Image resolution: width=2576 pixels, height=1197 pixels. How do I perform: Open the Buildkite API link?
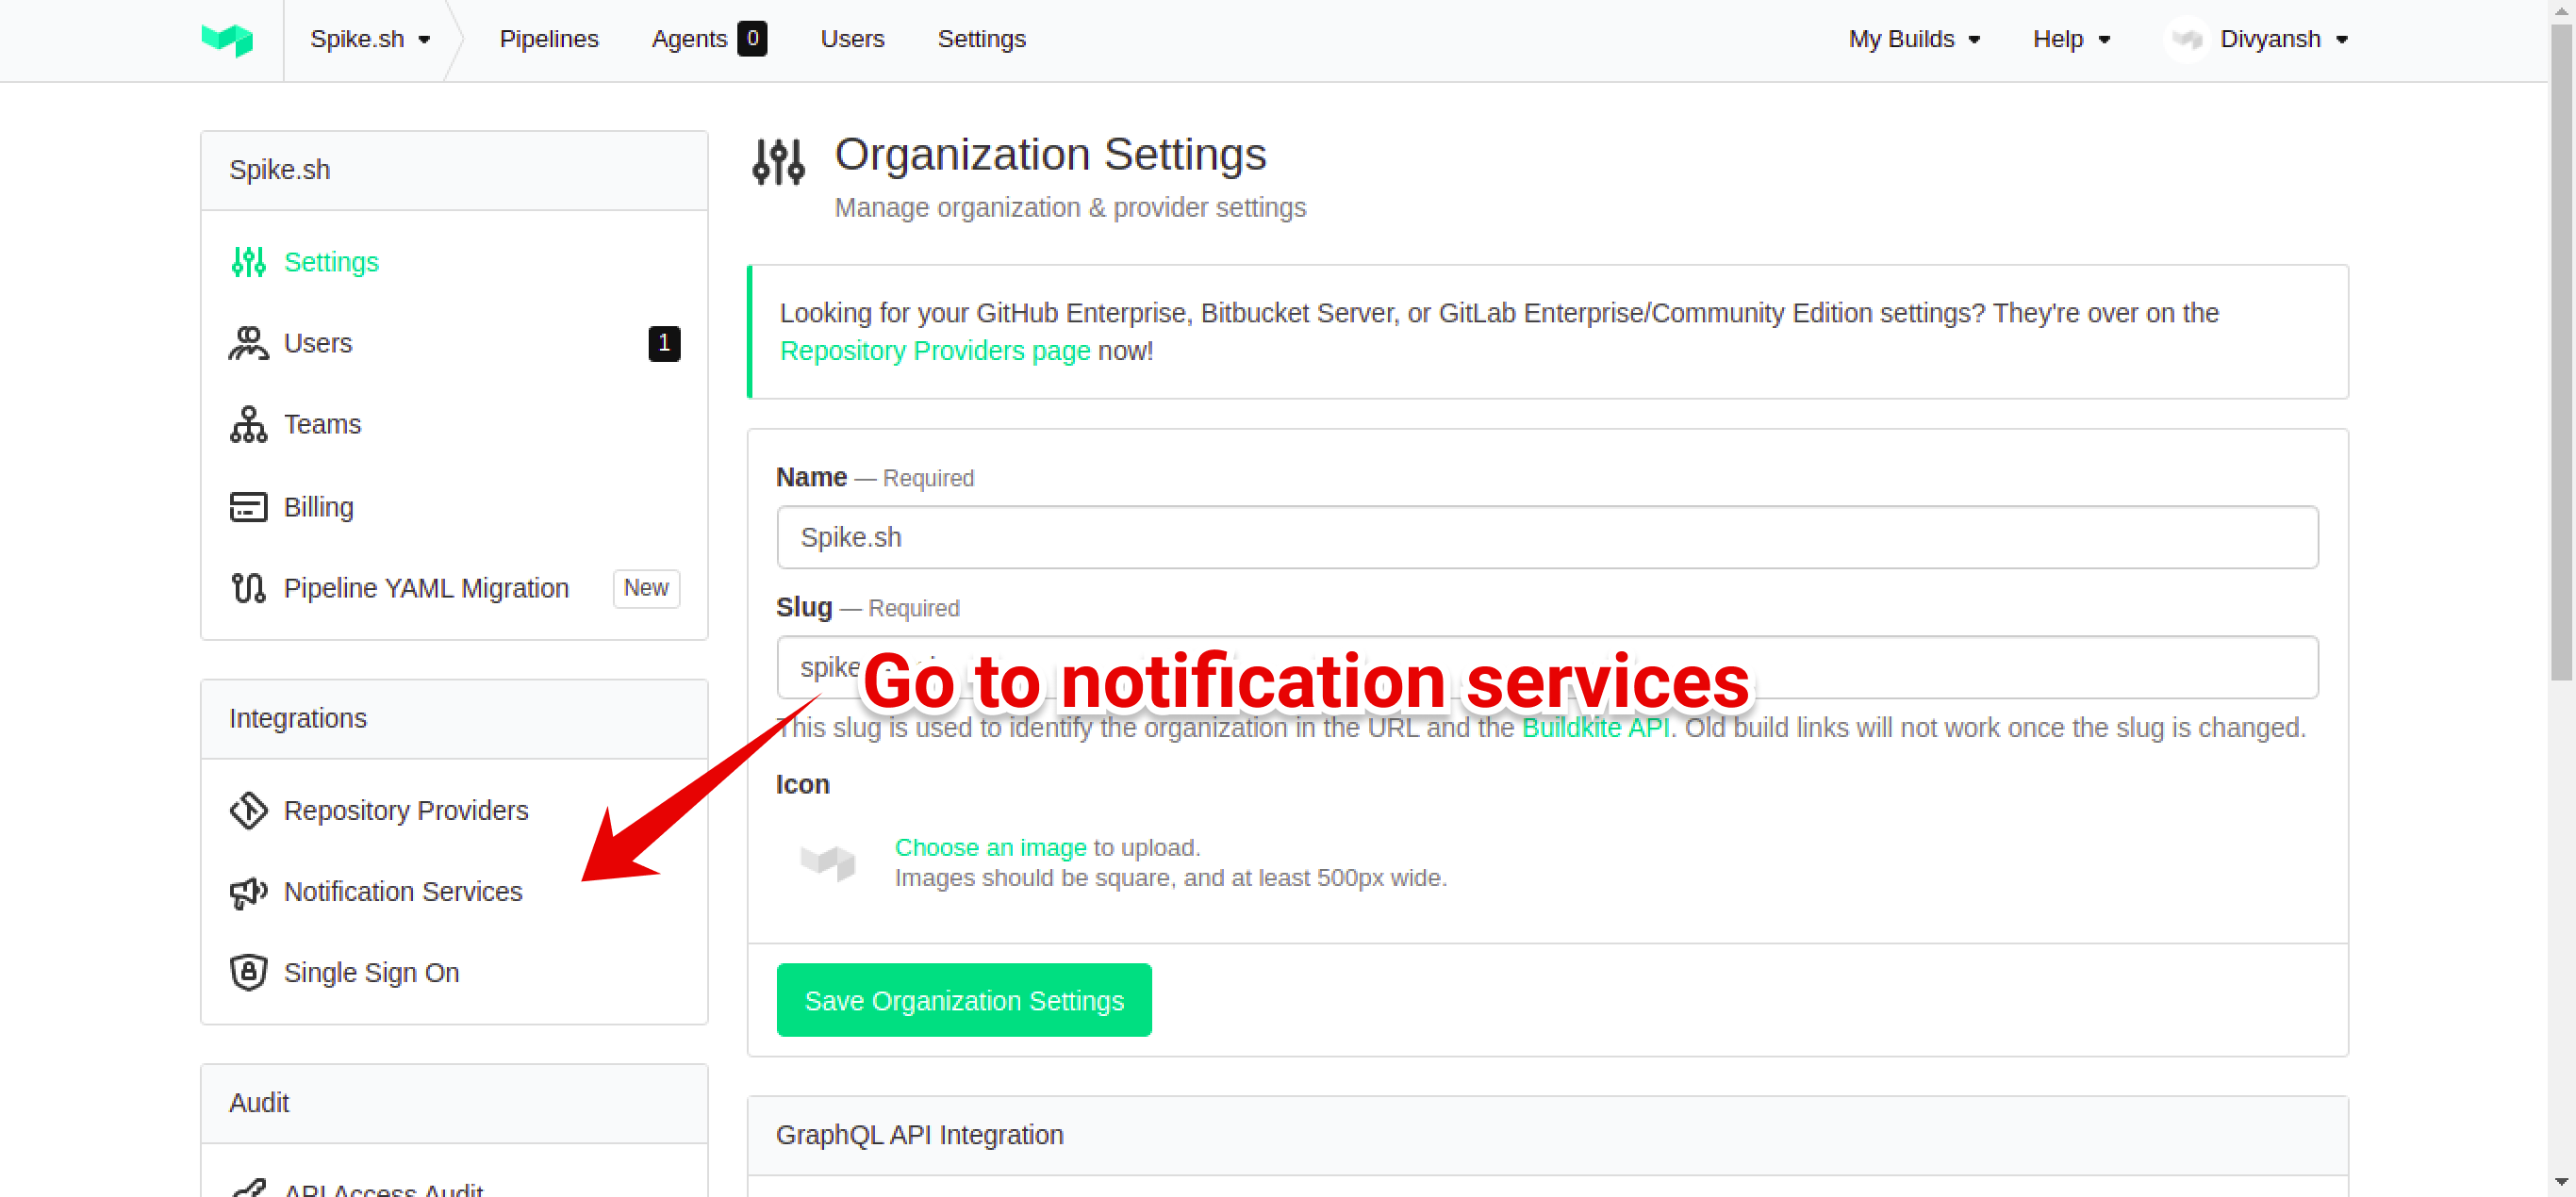click(x=1595, y=728)
